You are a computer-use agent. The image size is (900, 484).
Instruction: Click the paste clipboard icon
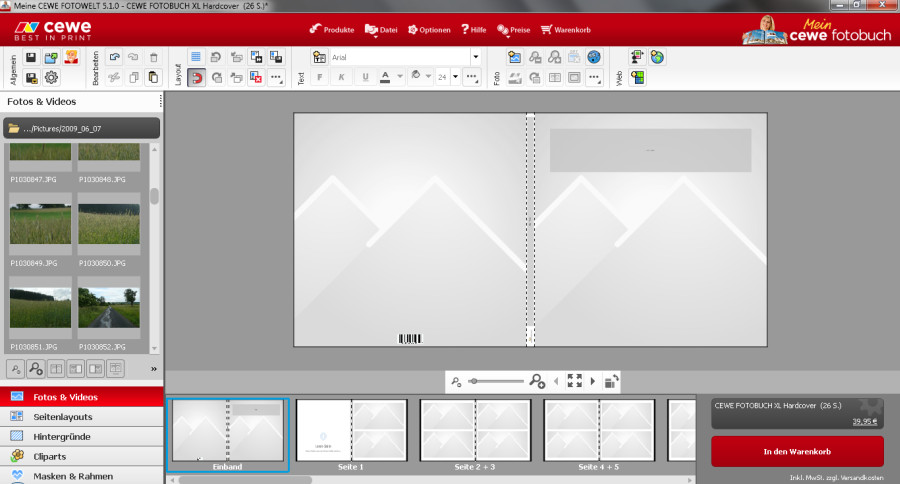[153, 77]
